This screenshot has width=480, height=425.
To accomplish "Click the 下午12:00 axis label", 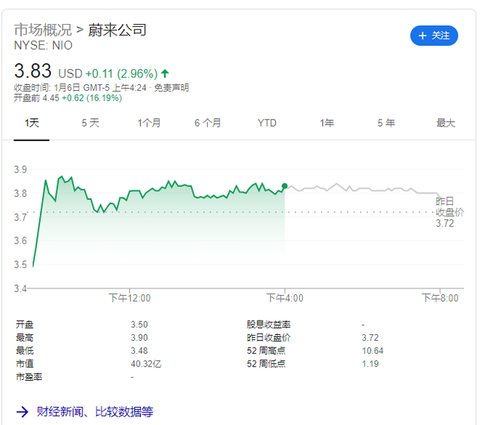I will [x=130, y=298].
